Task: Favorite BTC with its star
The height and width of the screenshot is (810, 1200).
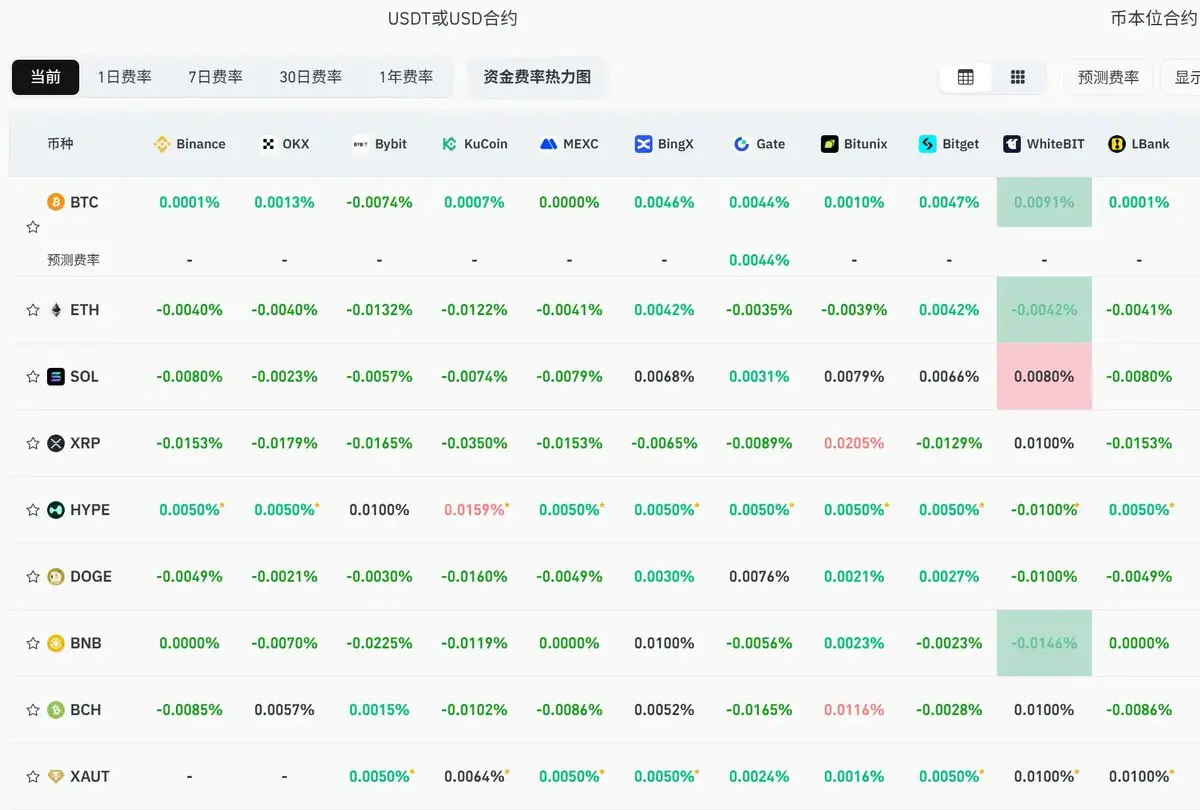Action: tap(33, 227)
